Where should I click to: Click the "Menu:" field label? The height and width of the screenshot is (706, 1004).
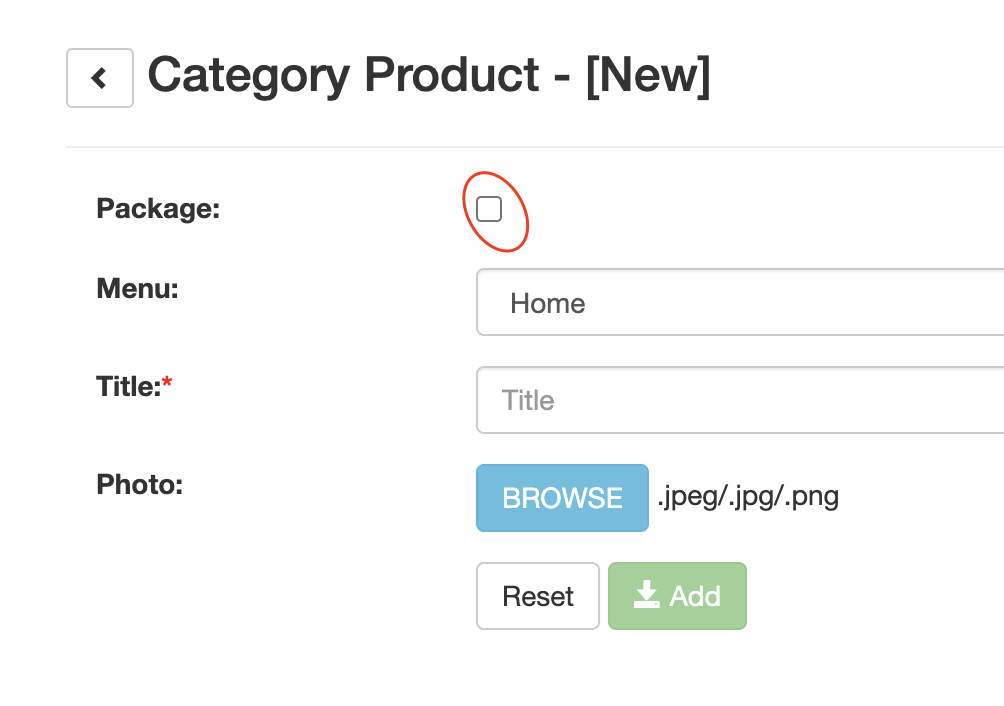pyautogui.click(x=137, y=289)
